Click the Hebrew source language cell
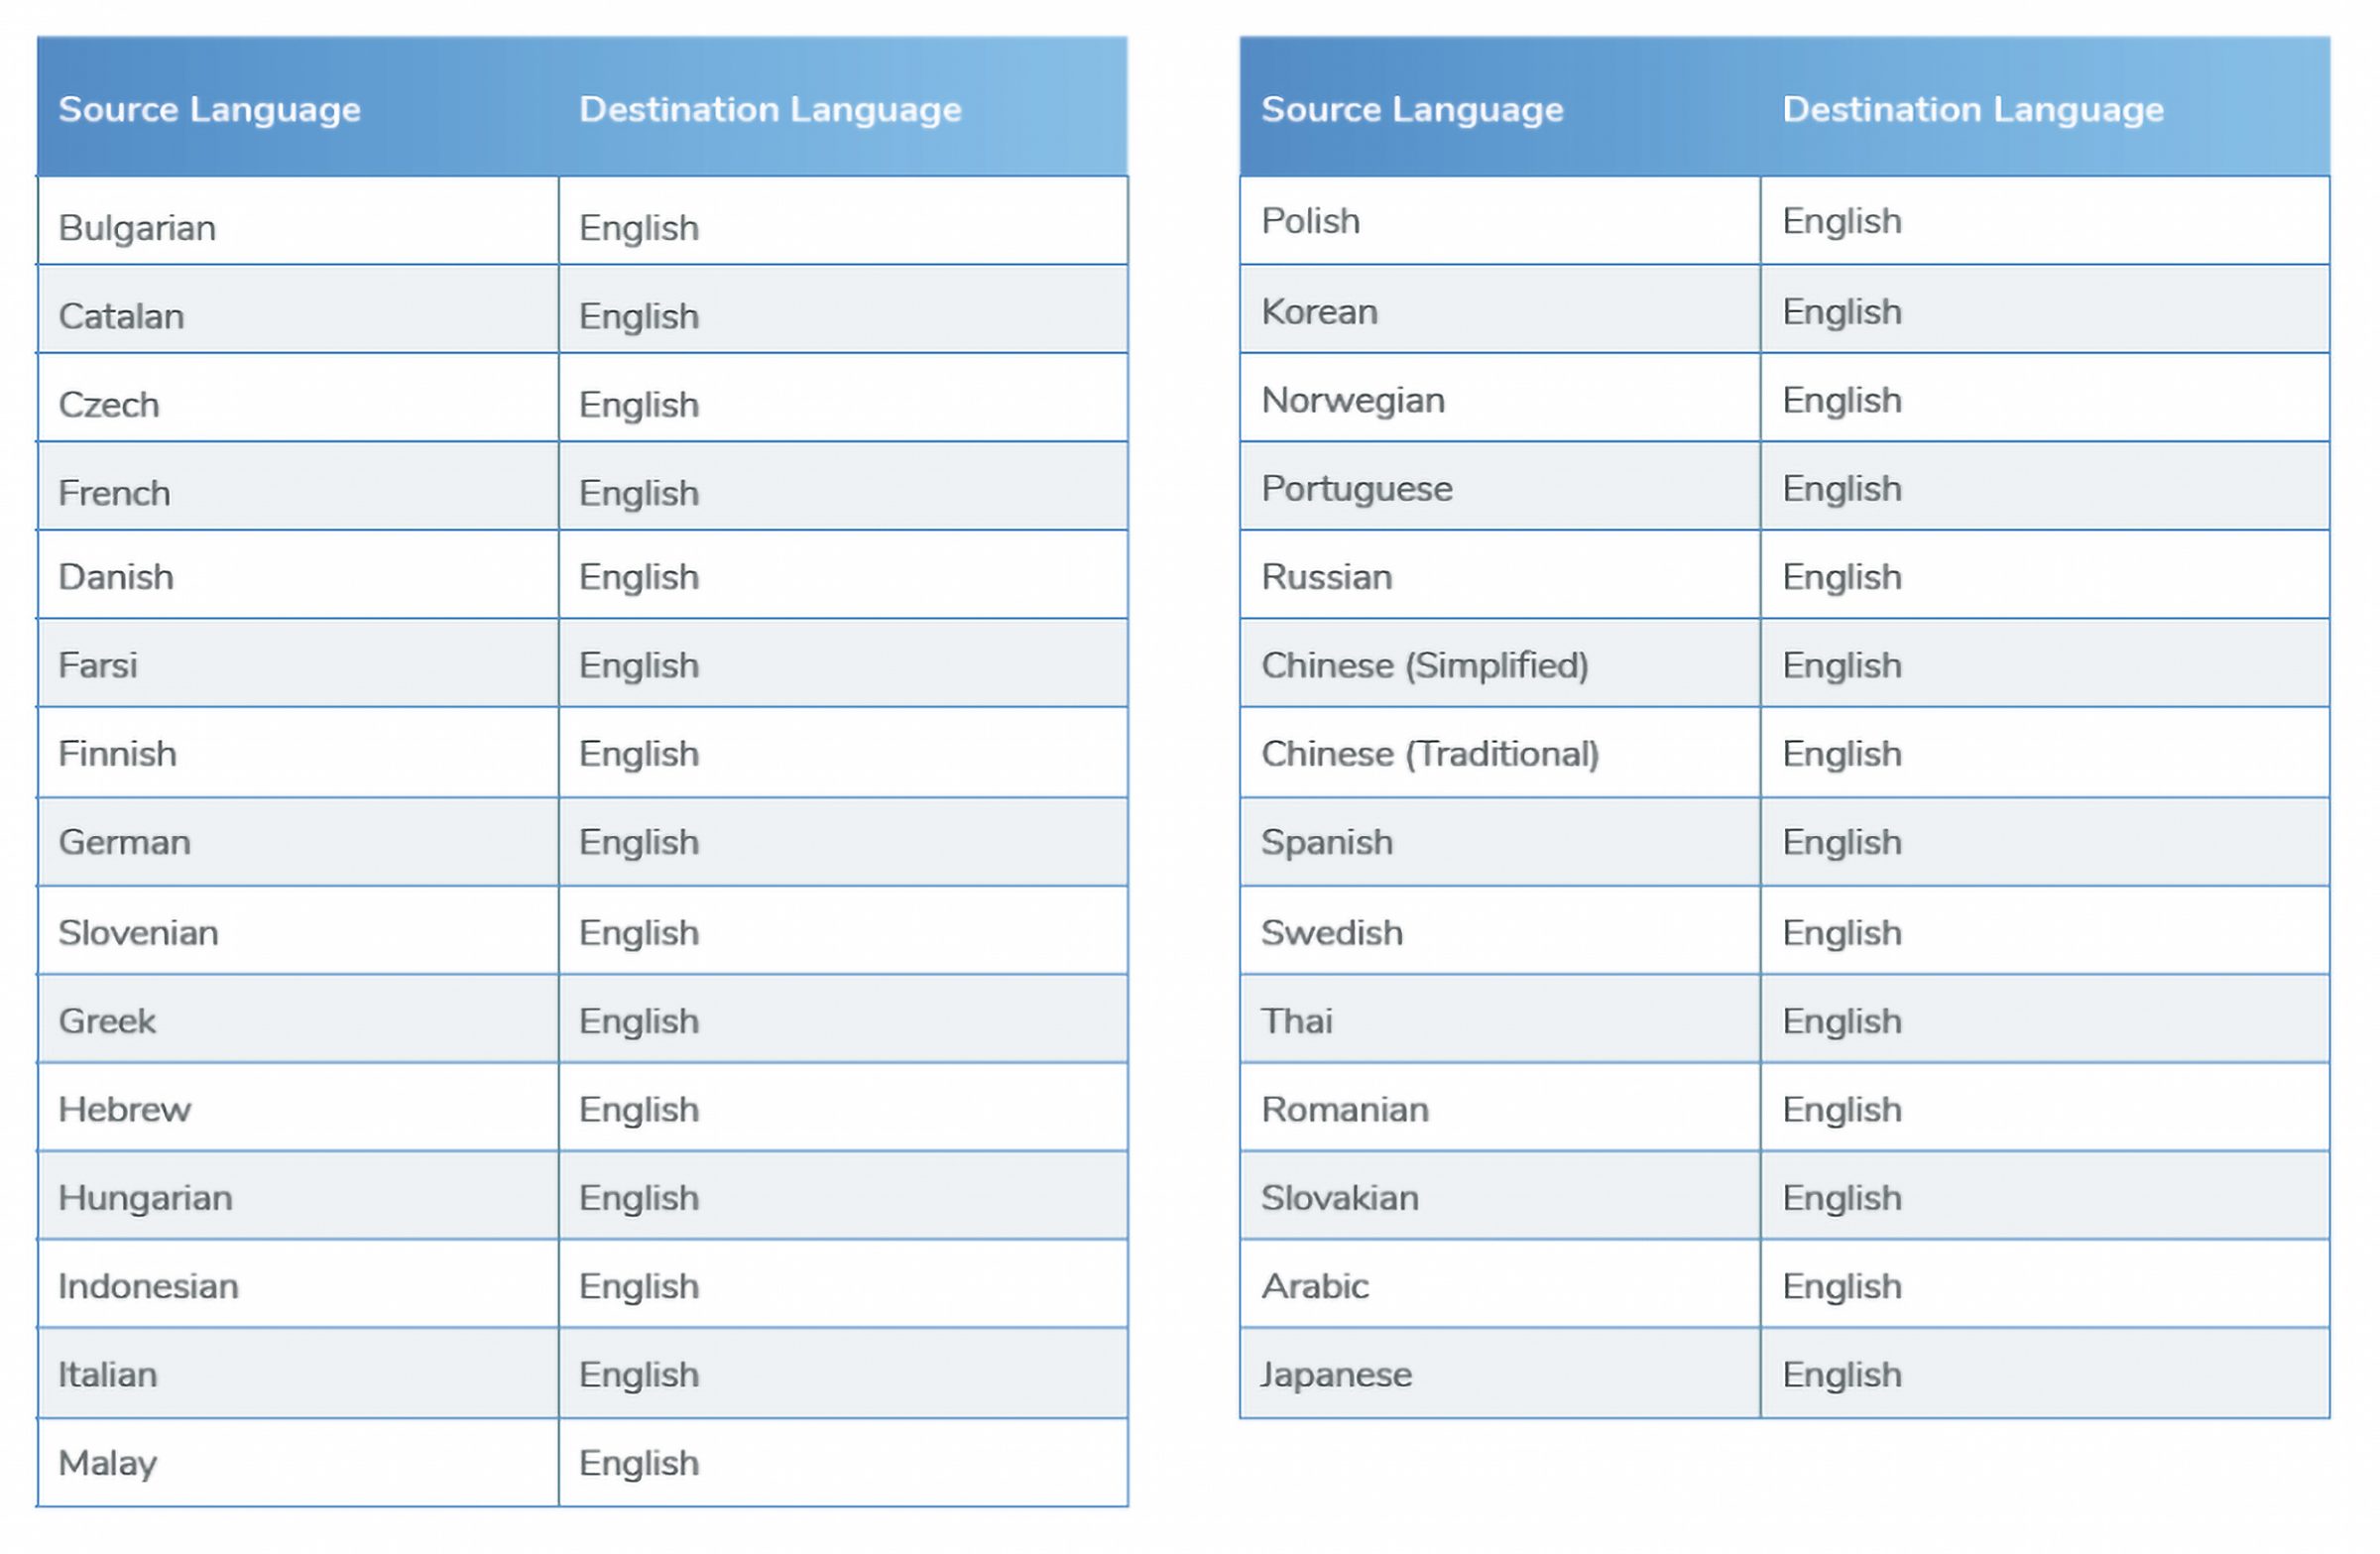Screen dimensions: 2380x1554 [298, 1107]
